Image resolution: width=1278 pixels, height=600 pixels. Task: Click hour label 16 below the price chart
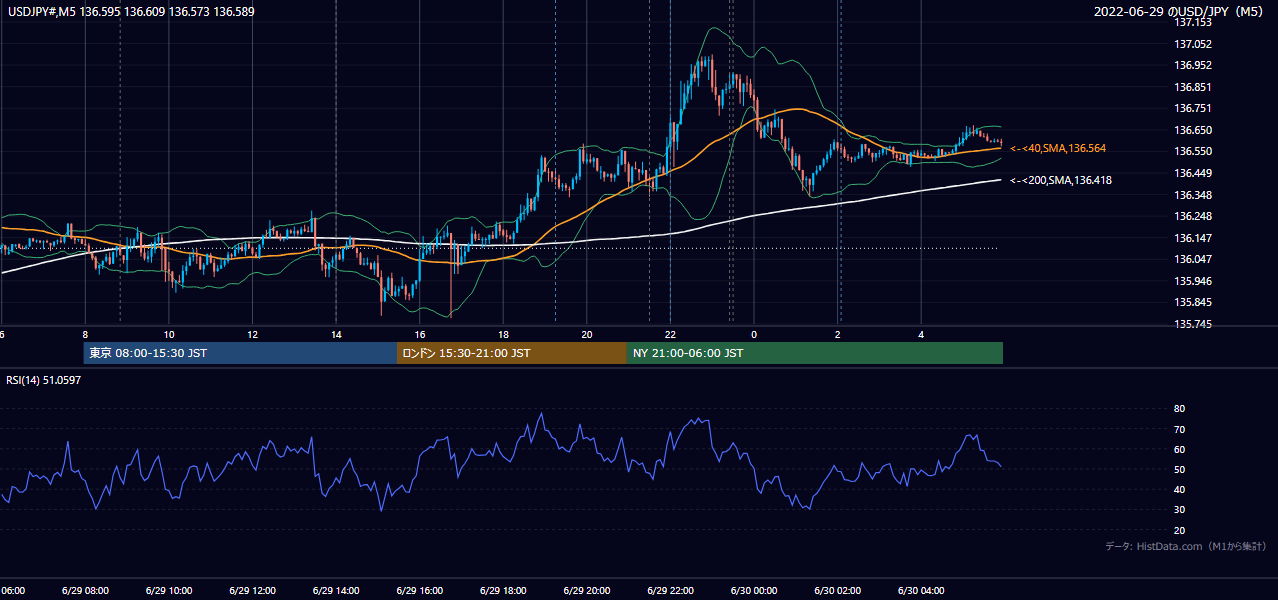pos(420,335)
